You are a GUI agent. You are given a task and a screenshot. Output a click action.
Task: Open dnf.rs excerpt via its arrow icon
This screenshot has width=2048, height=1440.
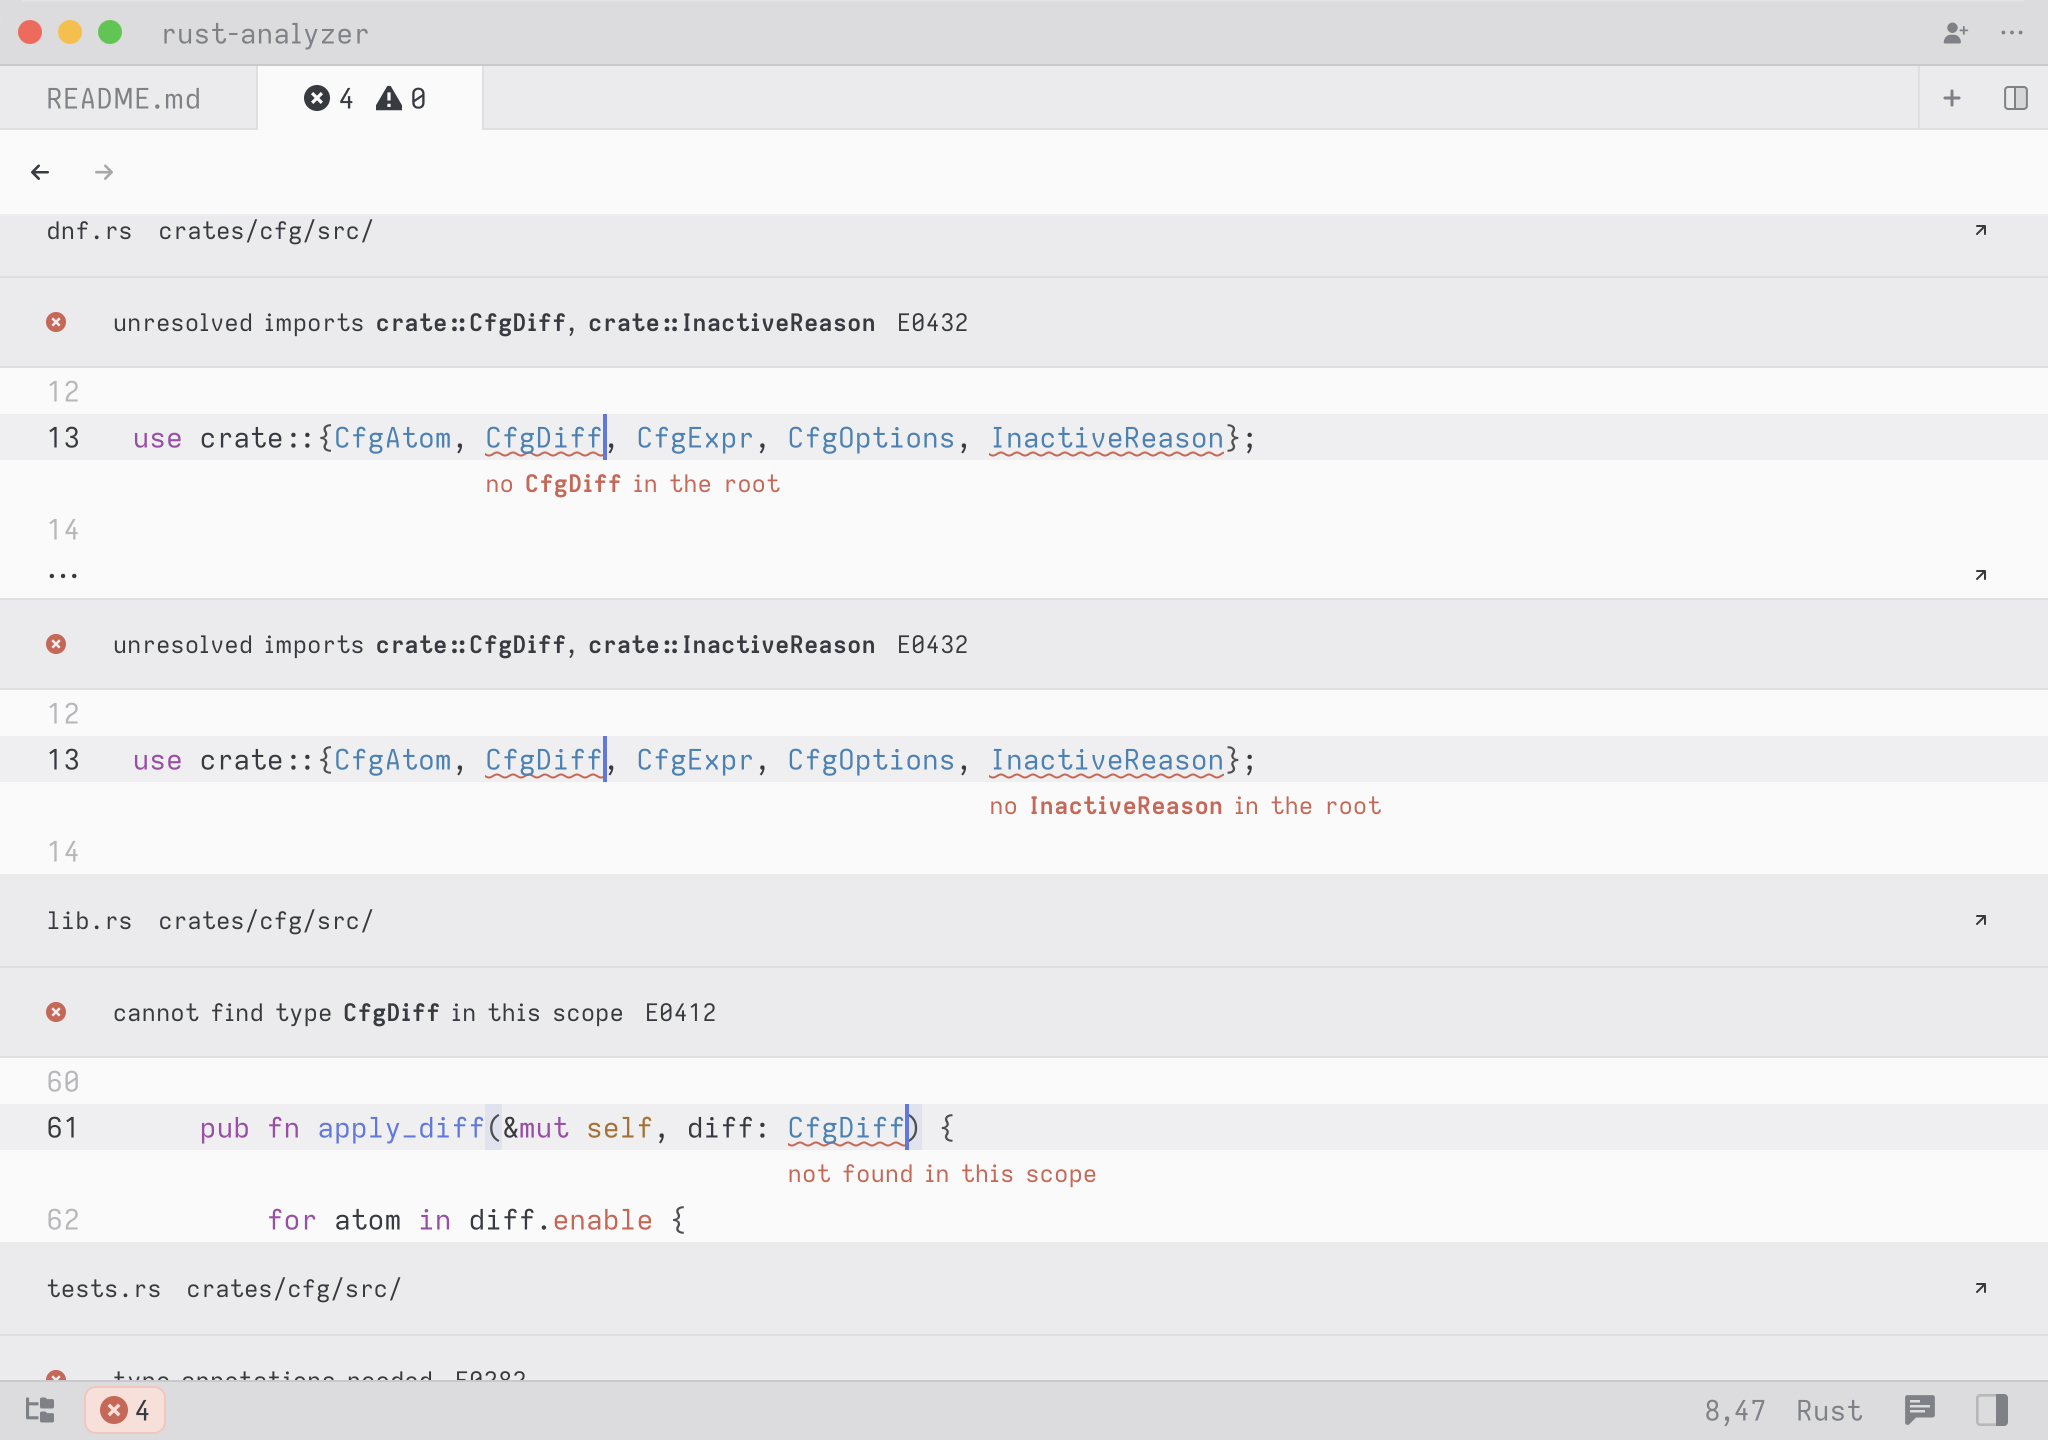tap(1980, 231)
